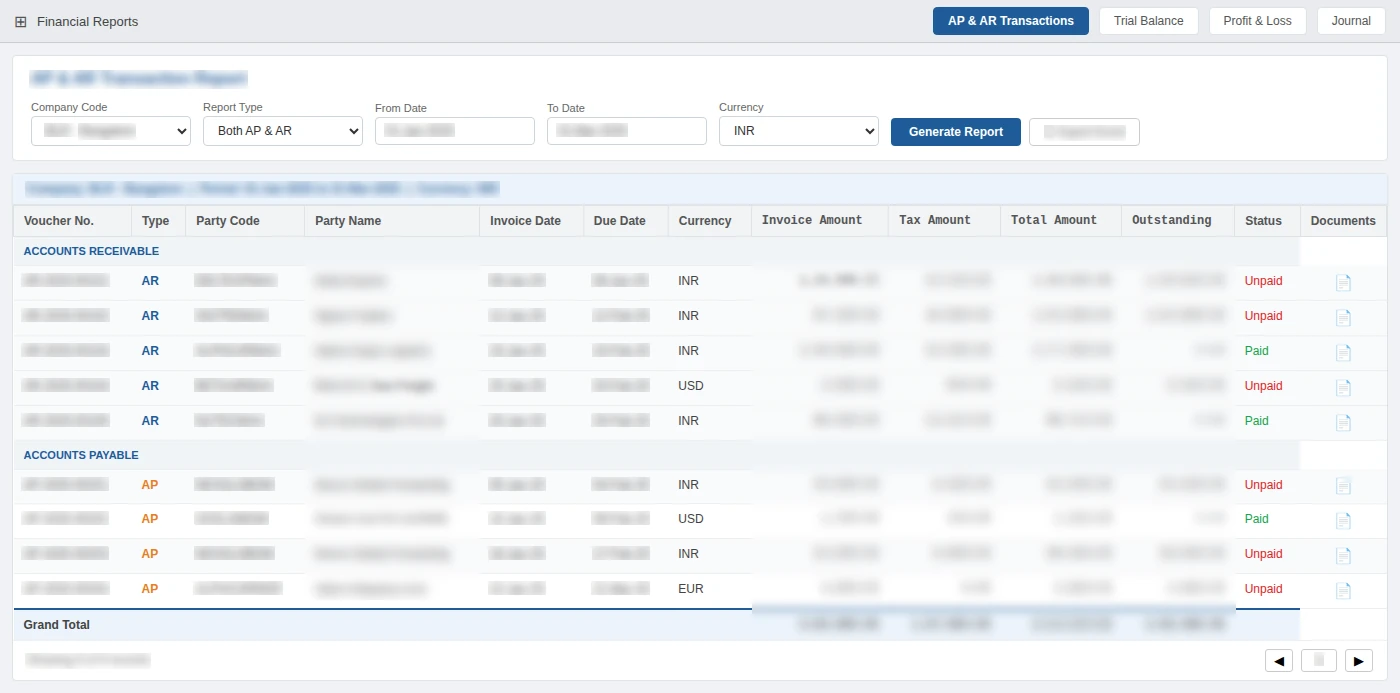
Task: Click the USD currency cell in the AP section
Action: click(691, 519)
